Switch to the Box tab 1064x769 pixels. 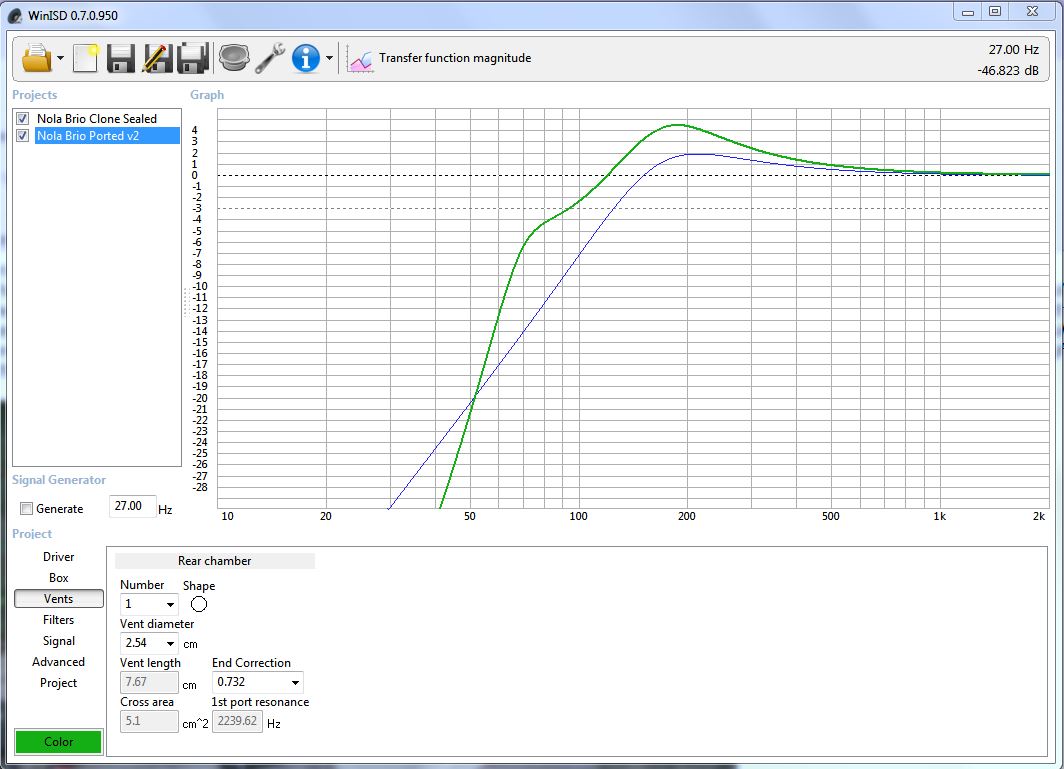click(58, 578)
